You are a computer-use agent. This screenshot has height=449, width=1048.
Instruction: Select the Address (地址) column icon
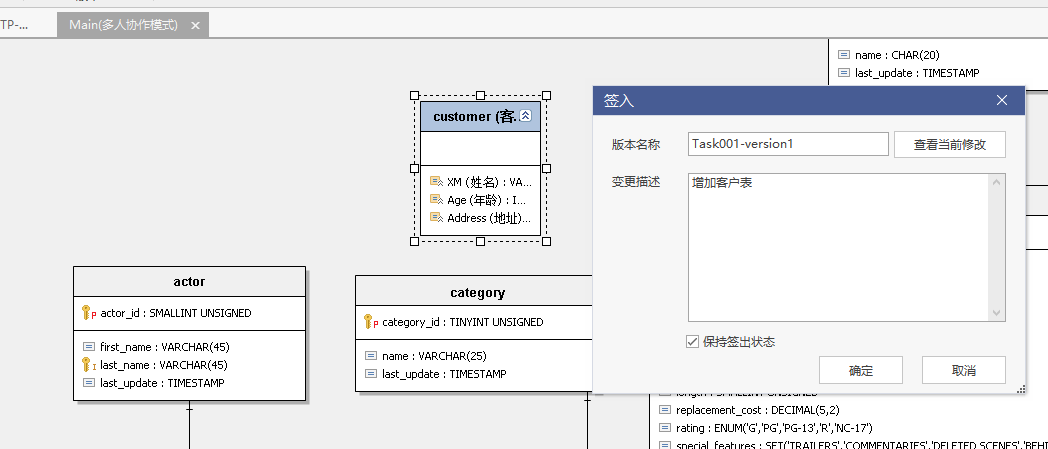[x=436, y=217]
